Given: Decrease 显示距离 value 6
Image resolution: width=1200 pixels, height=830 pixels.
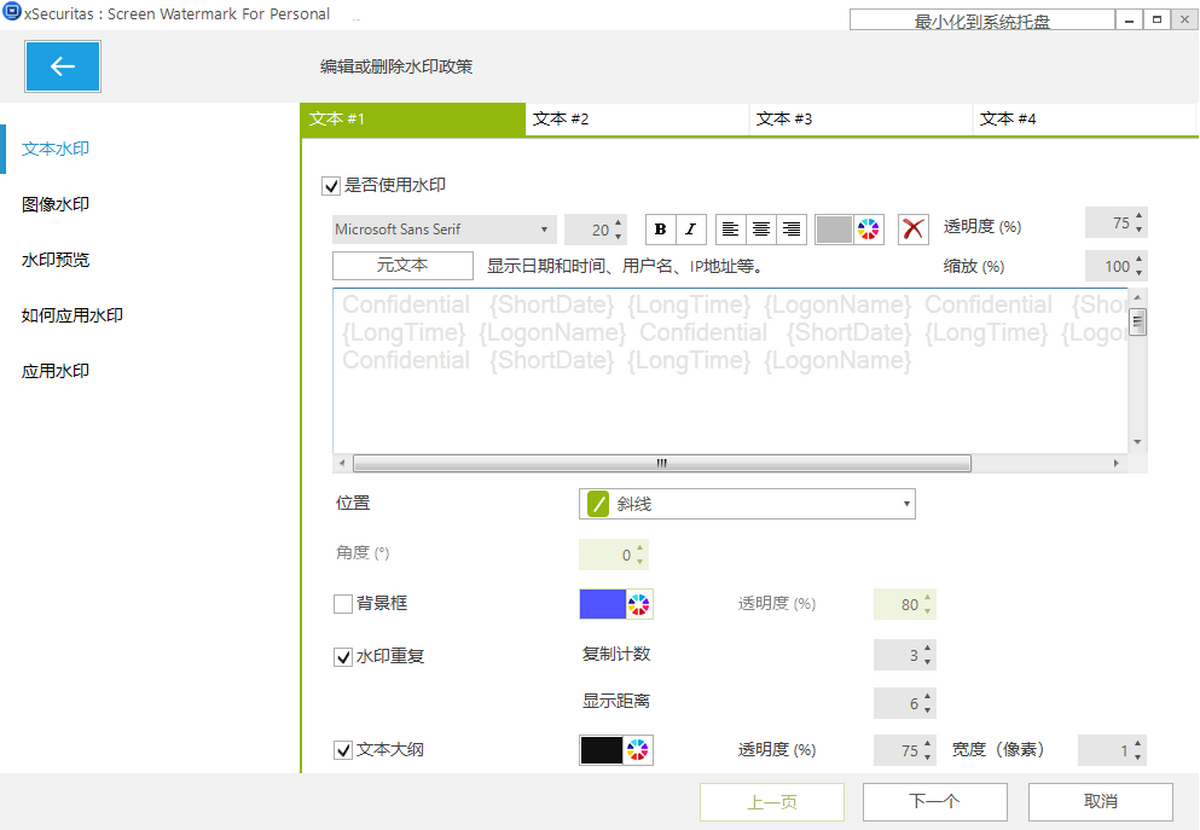Looking at the screenshot, I should (928, 710).
